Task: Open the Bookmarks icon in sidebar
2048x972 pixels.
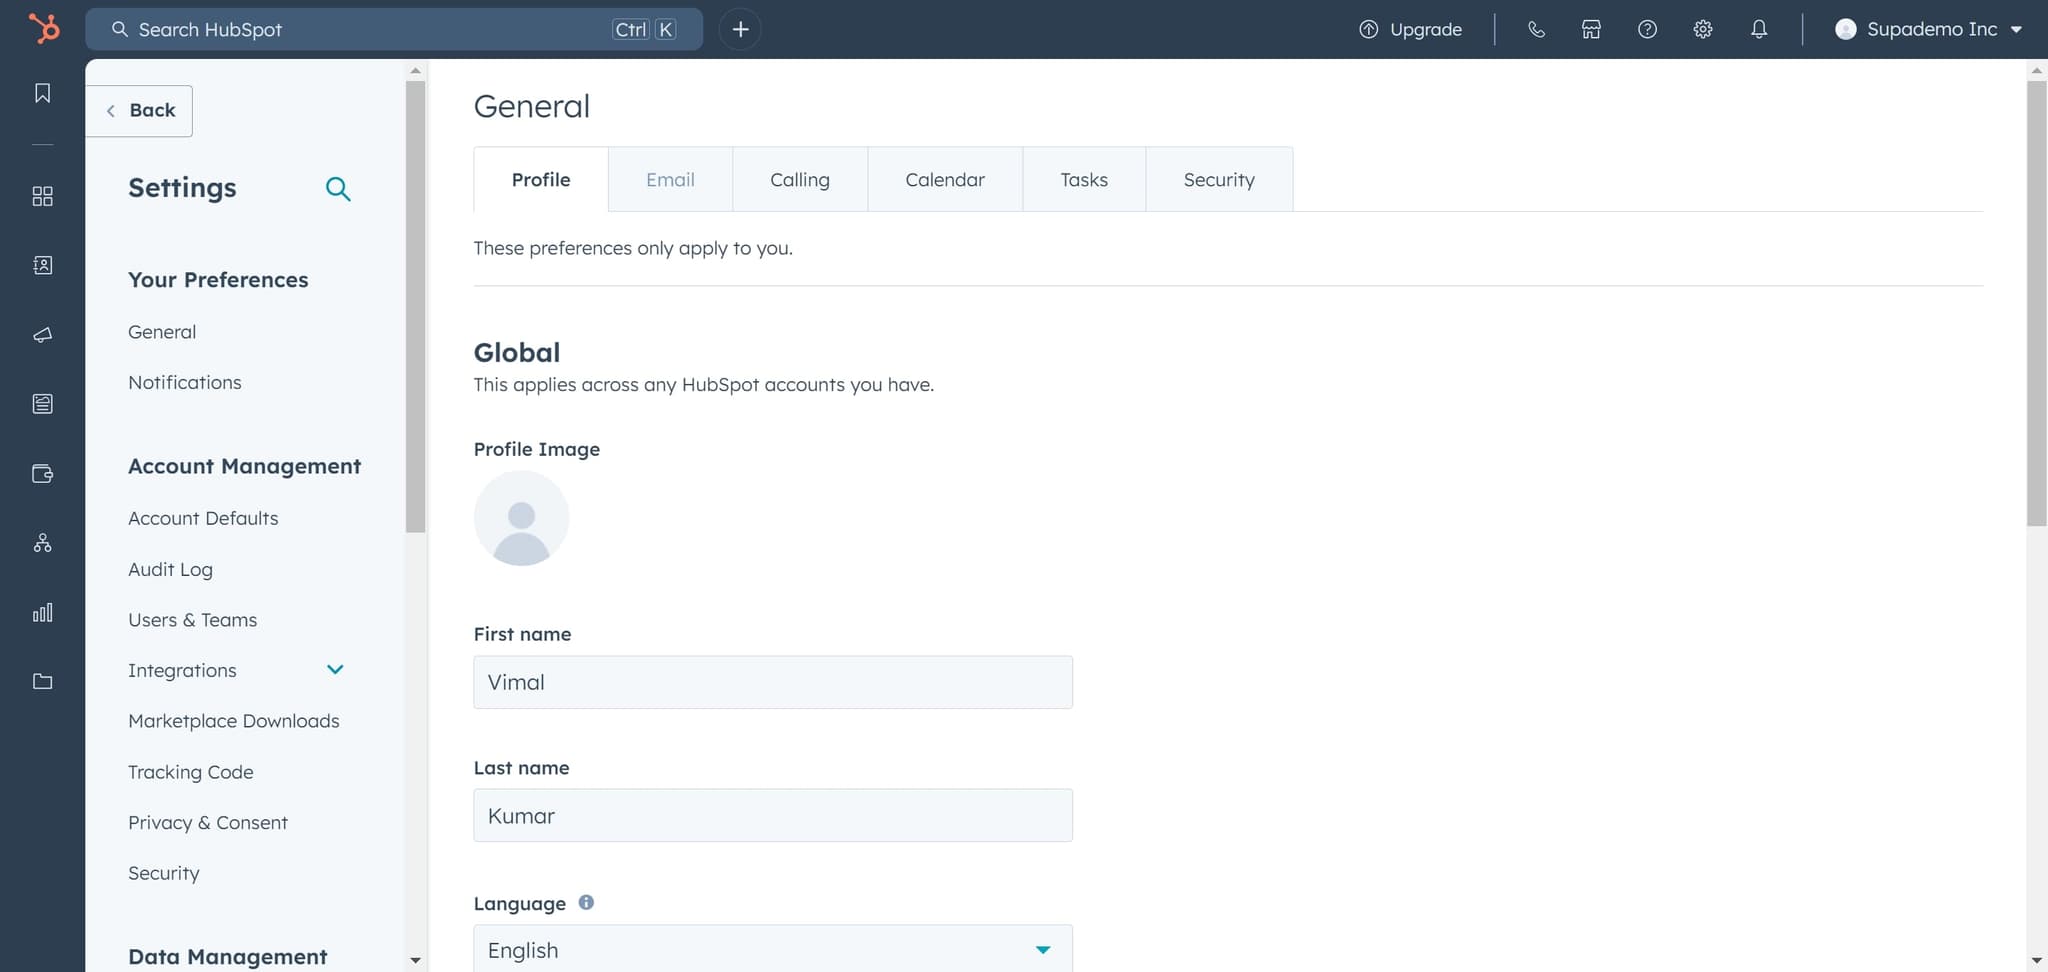Action: (x=42, y=93)
